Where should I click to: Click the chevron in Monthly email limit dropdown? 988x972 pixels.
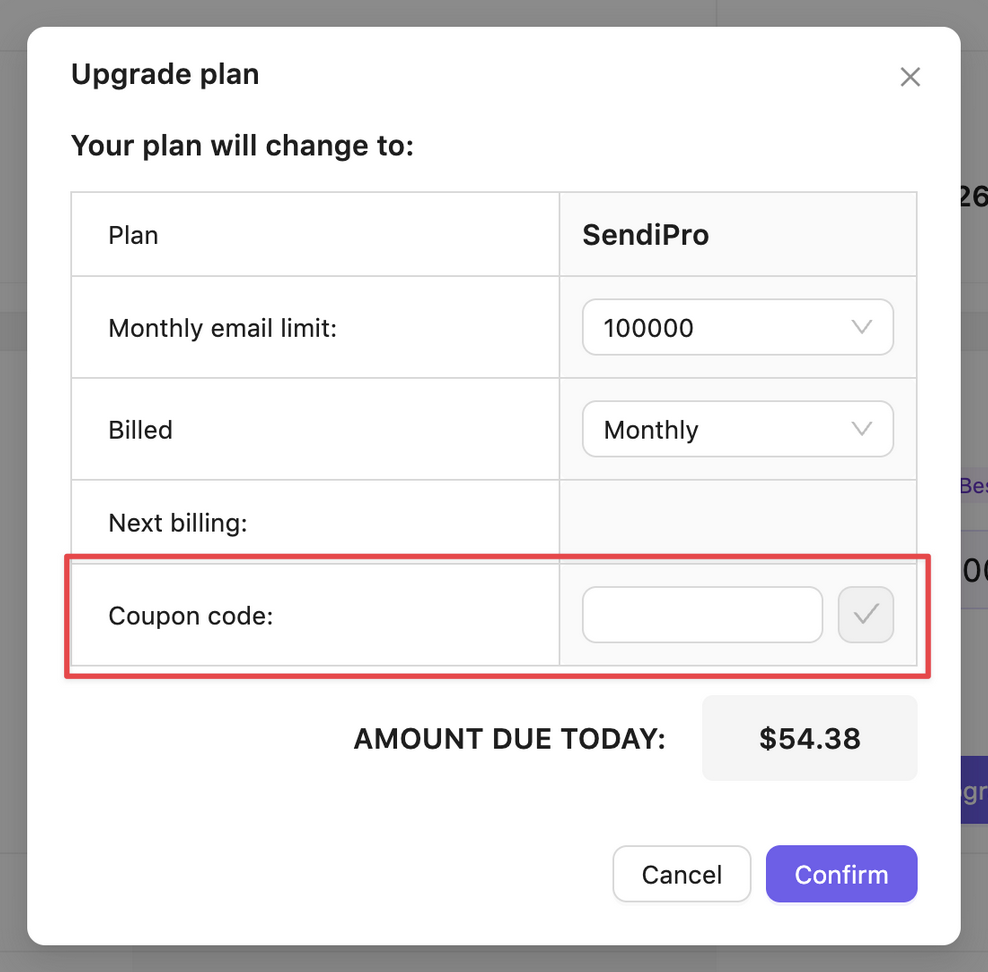861,327
